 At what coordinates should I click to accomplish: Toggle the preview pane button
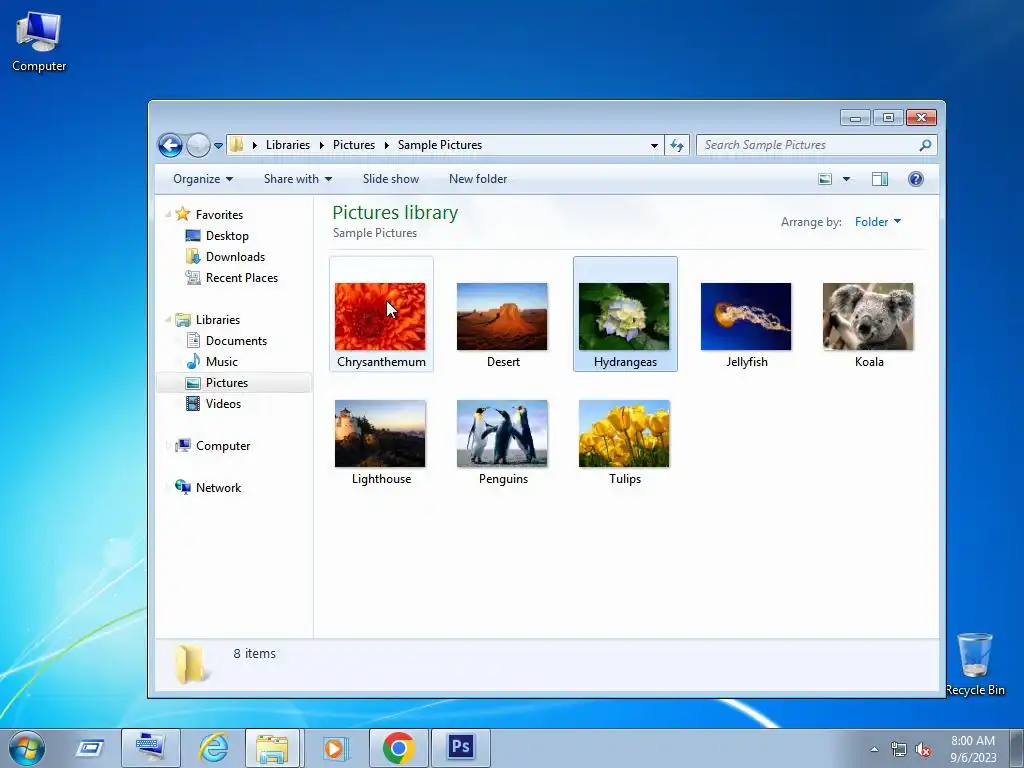coord(880,179)
